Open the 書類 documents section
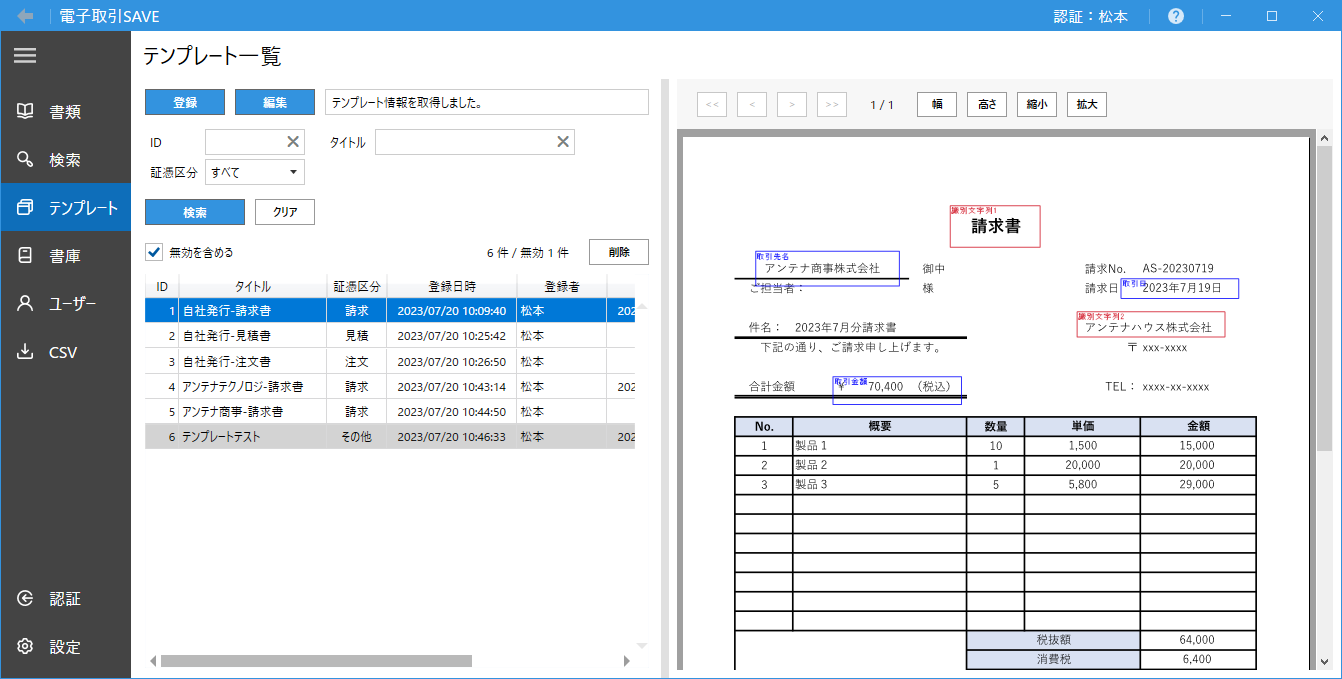1342x679 pixels. (x=65, y=112)
